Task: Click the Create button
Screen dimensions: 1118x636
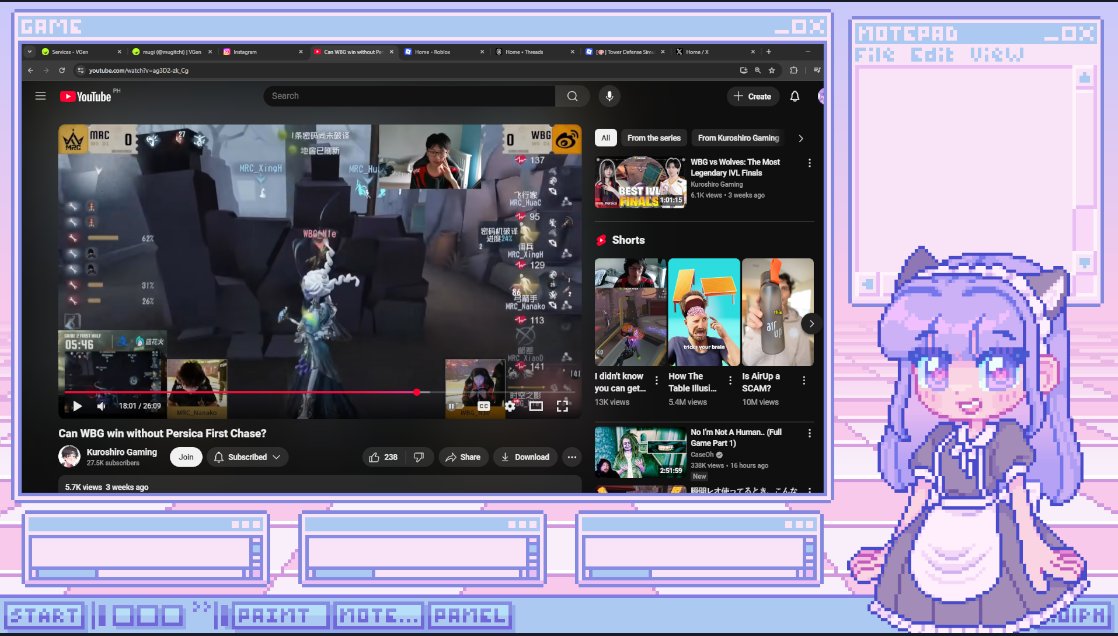Action: tap(753, 96)
